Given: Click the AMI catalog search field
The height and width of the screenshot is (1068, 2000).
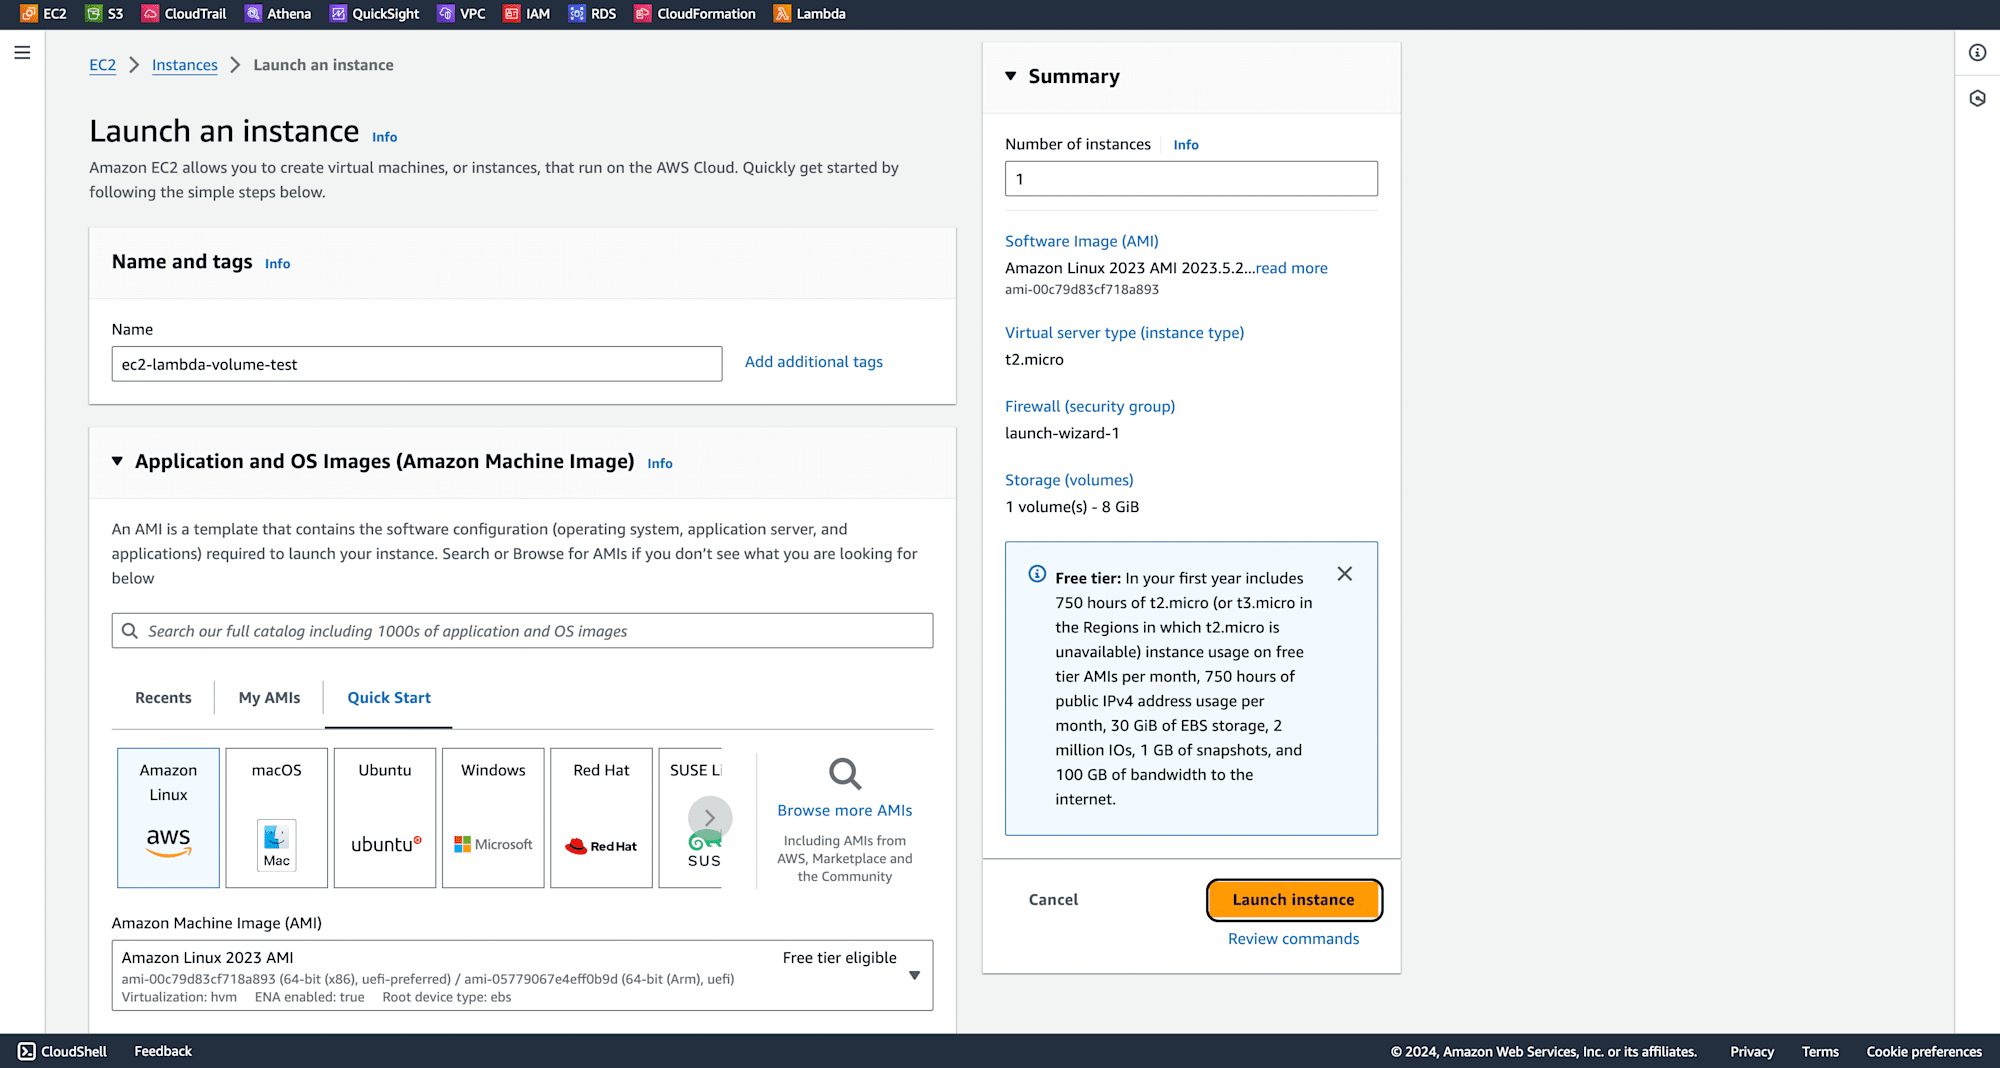Looking at the screenshot, I should click(x=522, y=631).
